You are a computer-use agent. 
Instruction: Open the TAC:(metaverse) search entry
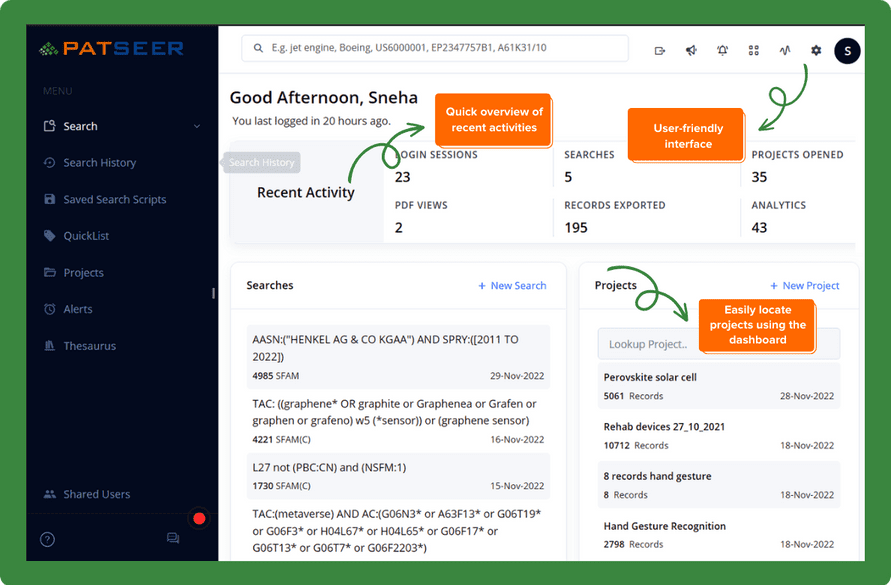coord(398,531)
